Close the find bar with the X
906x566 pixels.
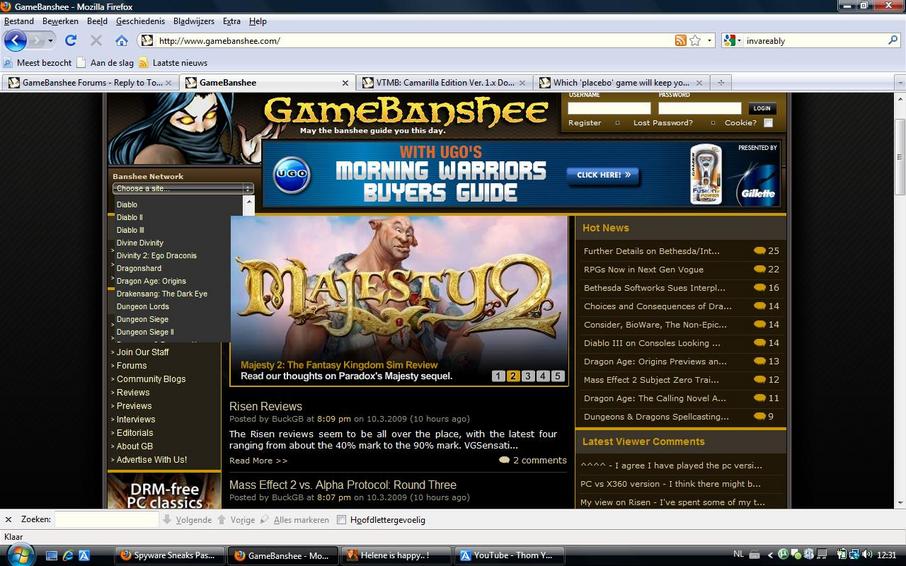click(x=8, y=519)
